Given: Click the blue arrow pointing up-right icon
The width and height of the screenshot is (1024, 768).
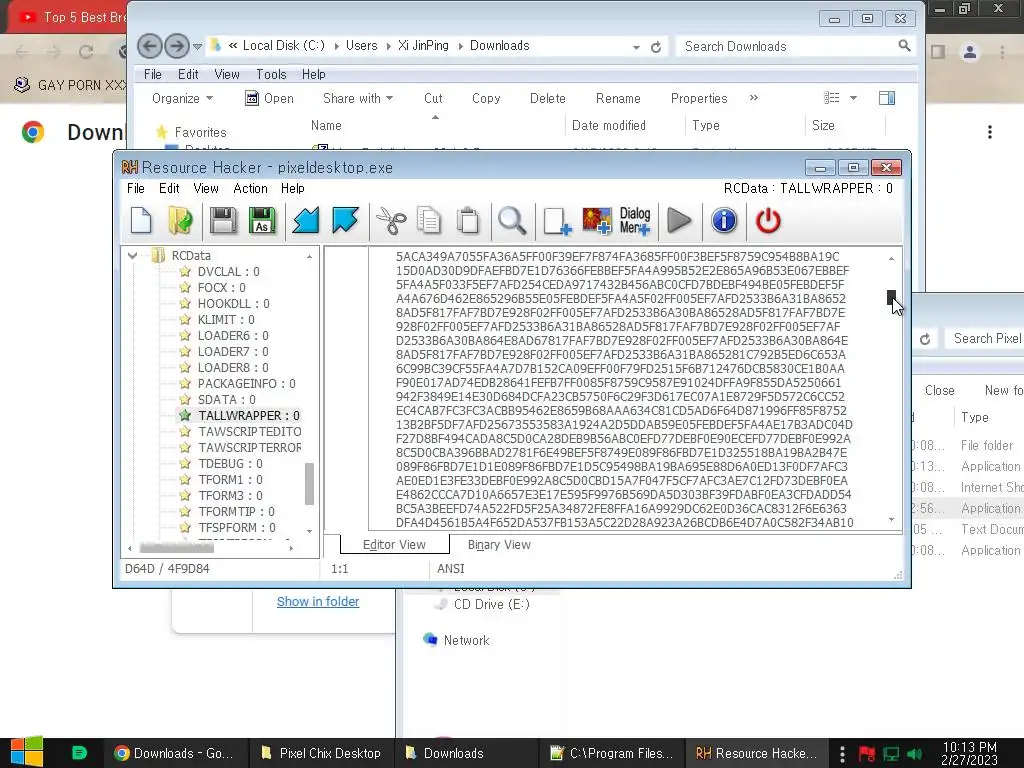Looking at the screenshot, I should (x=345, y=221).
